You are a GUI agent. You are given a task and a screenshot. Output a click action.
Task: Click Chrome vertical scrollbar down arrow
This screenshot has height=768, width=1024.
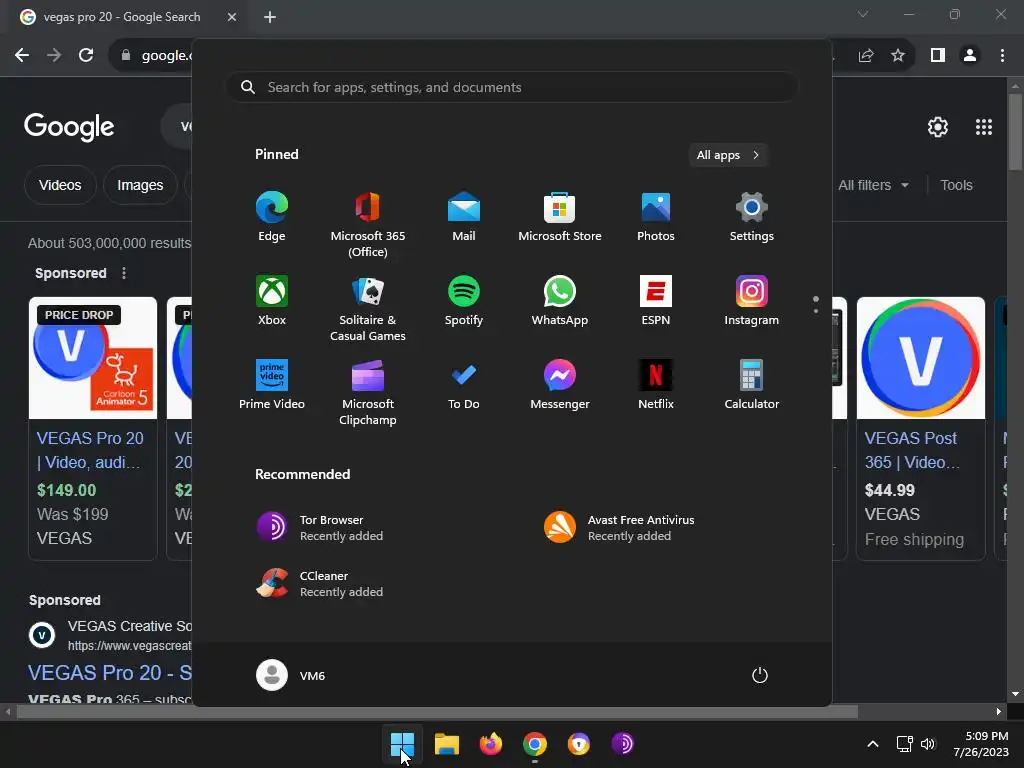coord(1015,694)
